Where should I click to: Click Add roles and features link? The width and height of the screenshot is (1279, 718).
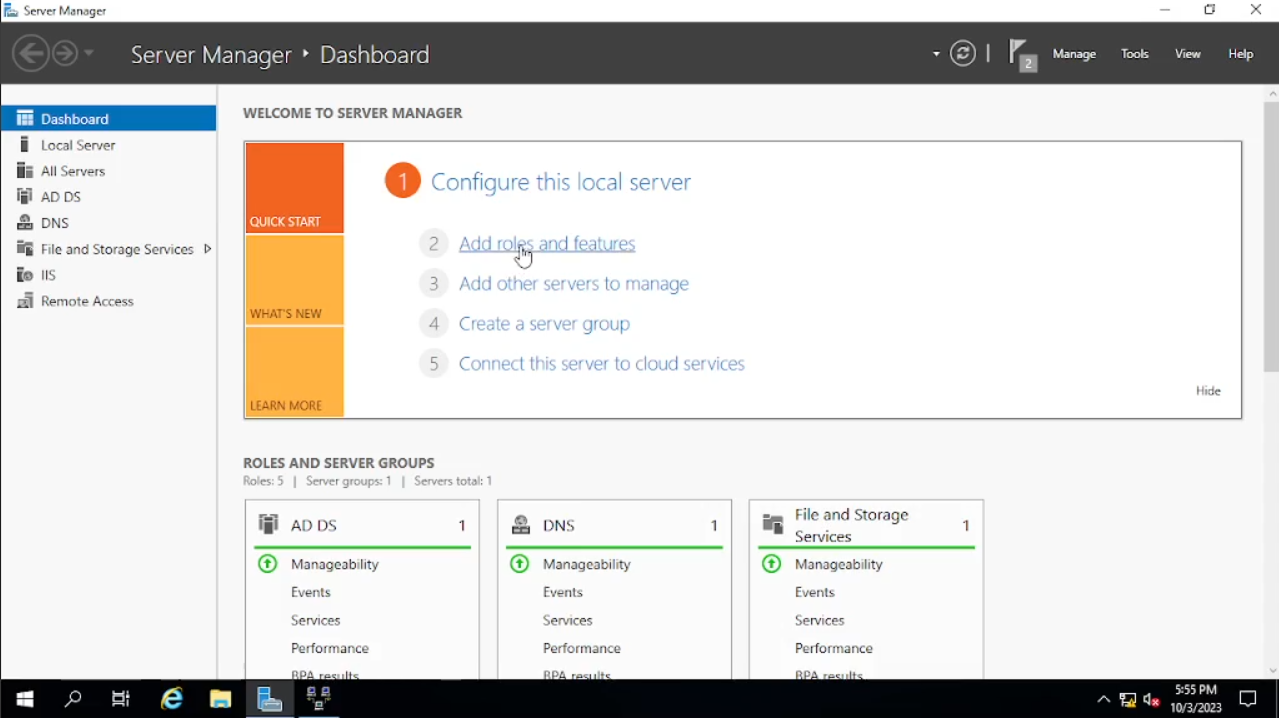coord(546,244)
